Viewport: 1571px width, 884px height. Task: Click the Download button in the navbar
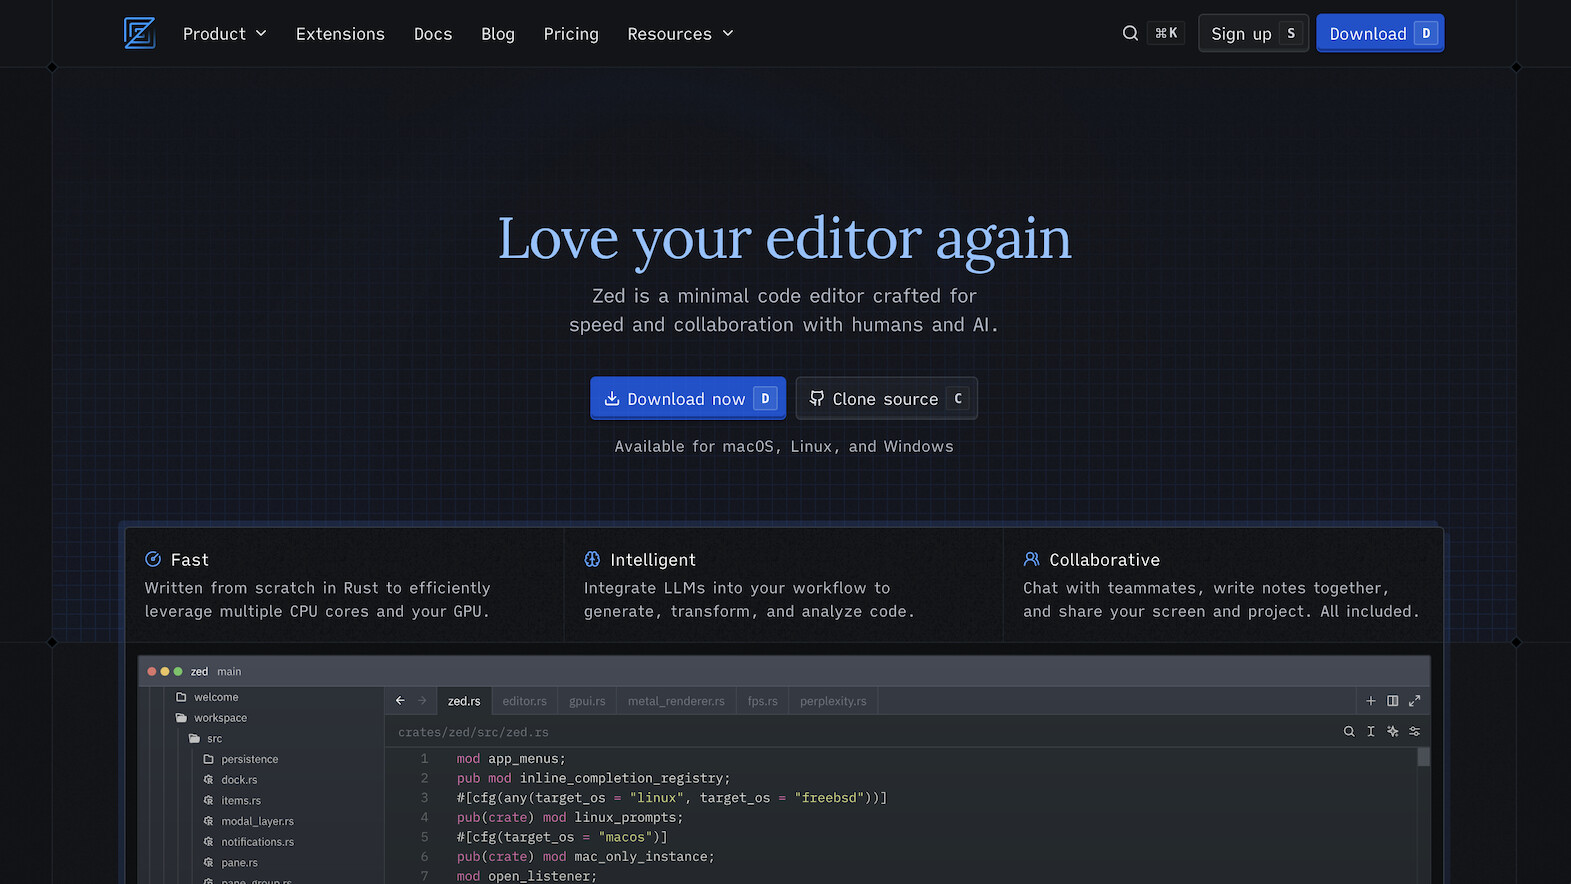tap(1380, 33)
